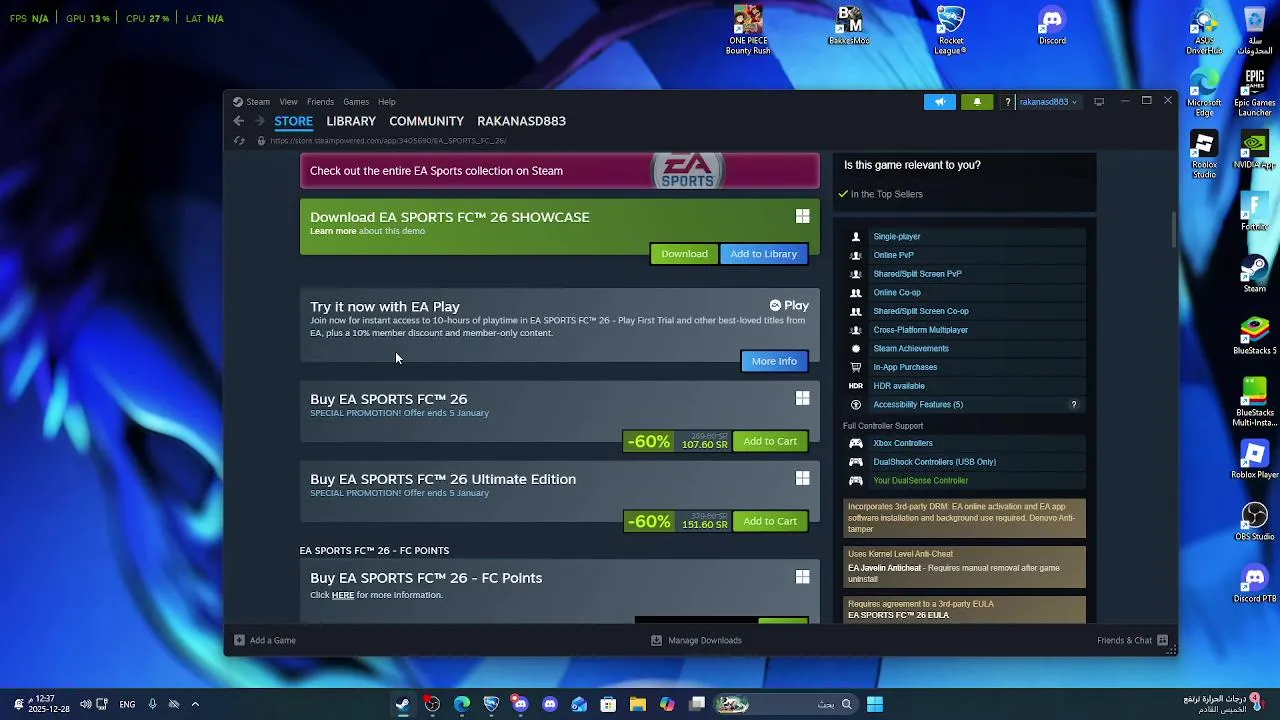
Task: Open the RAKANASD883 profile tab
Action: click(521, 121)
